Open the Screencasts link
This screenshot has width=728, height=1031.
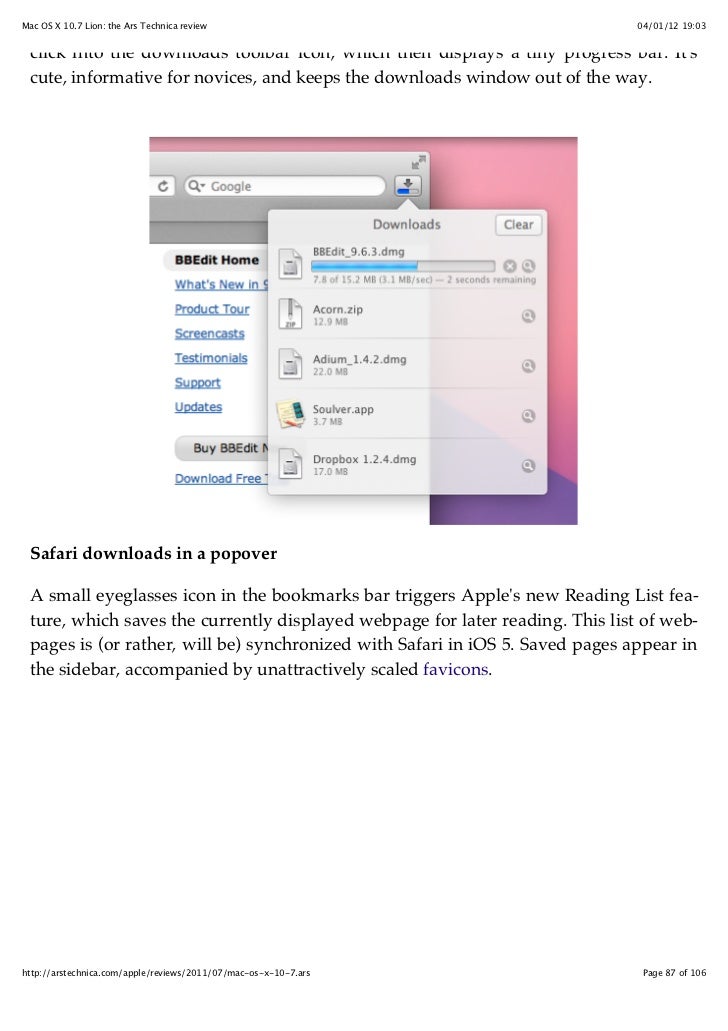pos(209,333)
